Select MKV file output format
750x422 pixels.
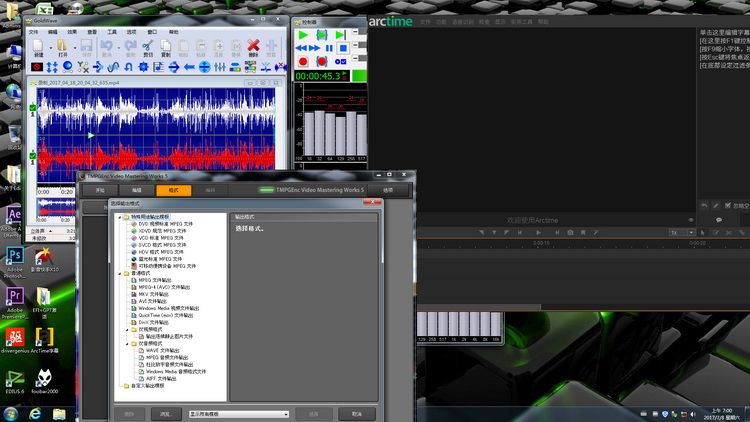click(154, 294)
